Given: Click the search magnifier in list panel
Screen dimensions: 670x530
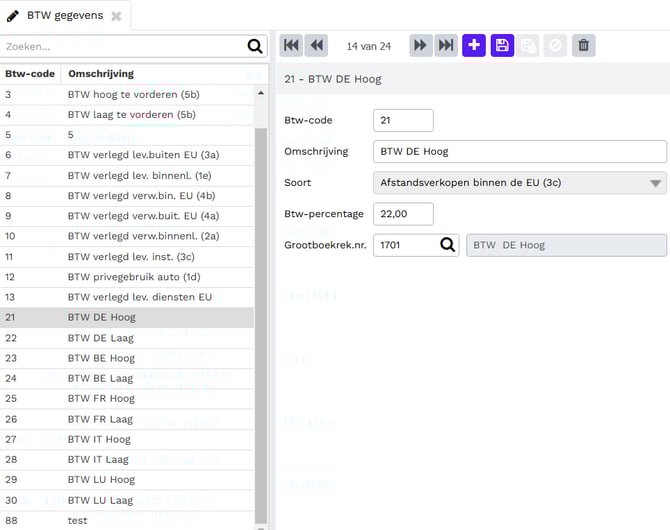Looking at the screenshot, I should coord(255,46).
